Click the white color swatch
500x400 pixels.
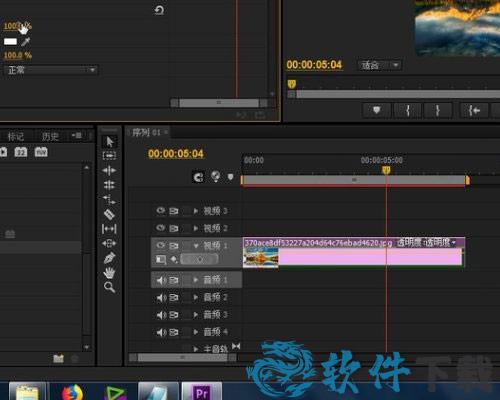[10, 41]
